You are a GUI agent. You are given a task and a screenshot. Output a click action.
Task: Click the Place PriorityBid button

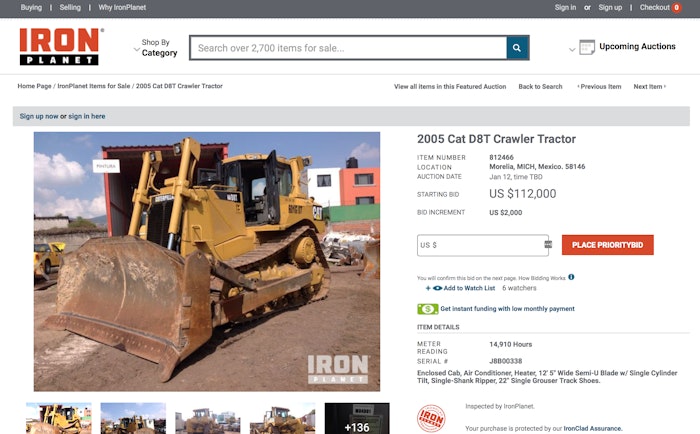point(608,245)
